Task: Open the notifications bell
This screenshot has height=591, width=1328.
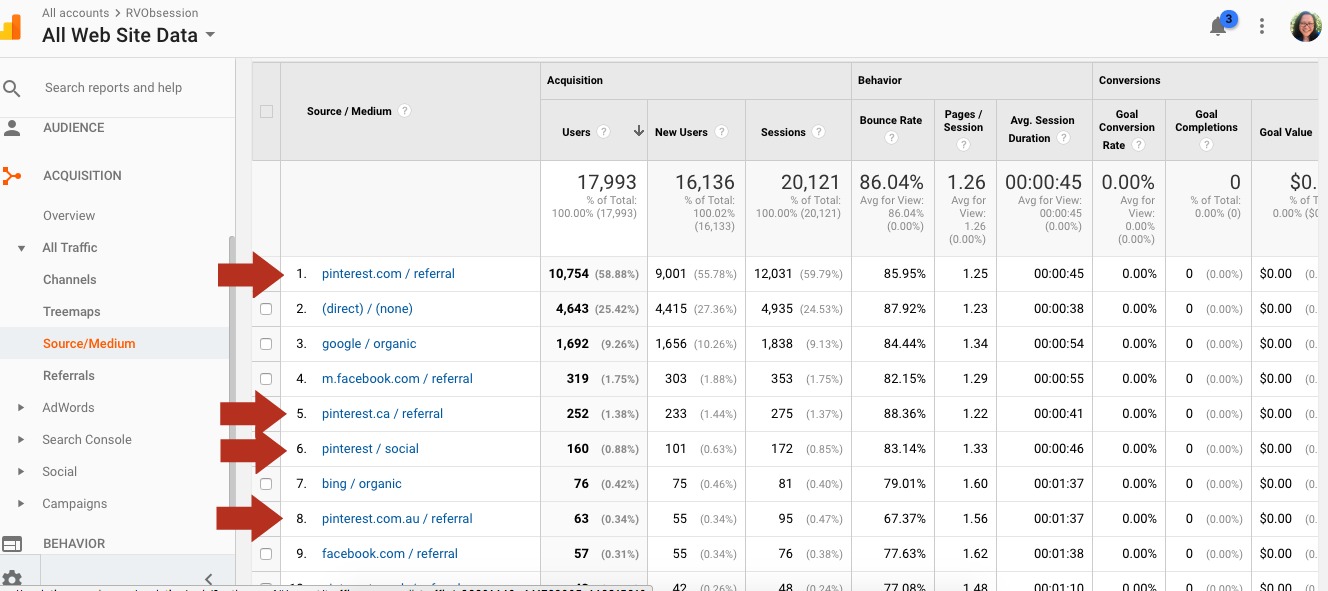Action: point(1218,27)
